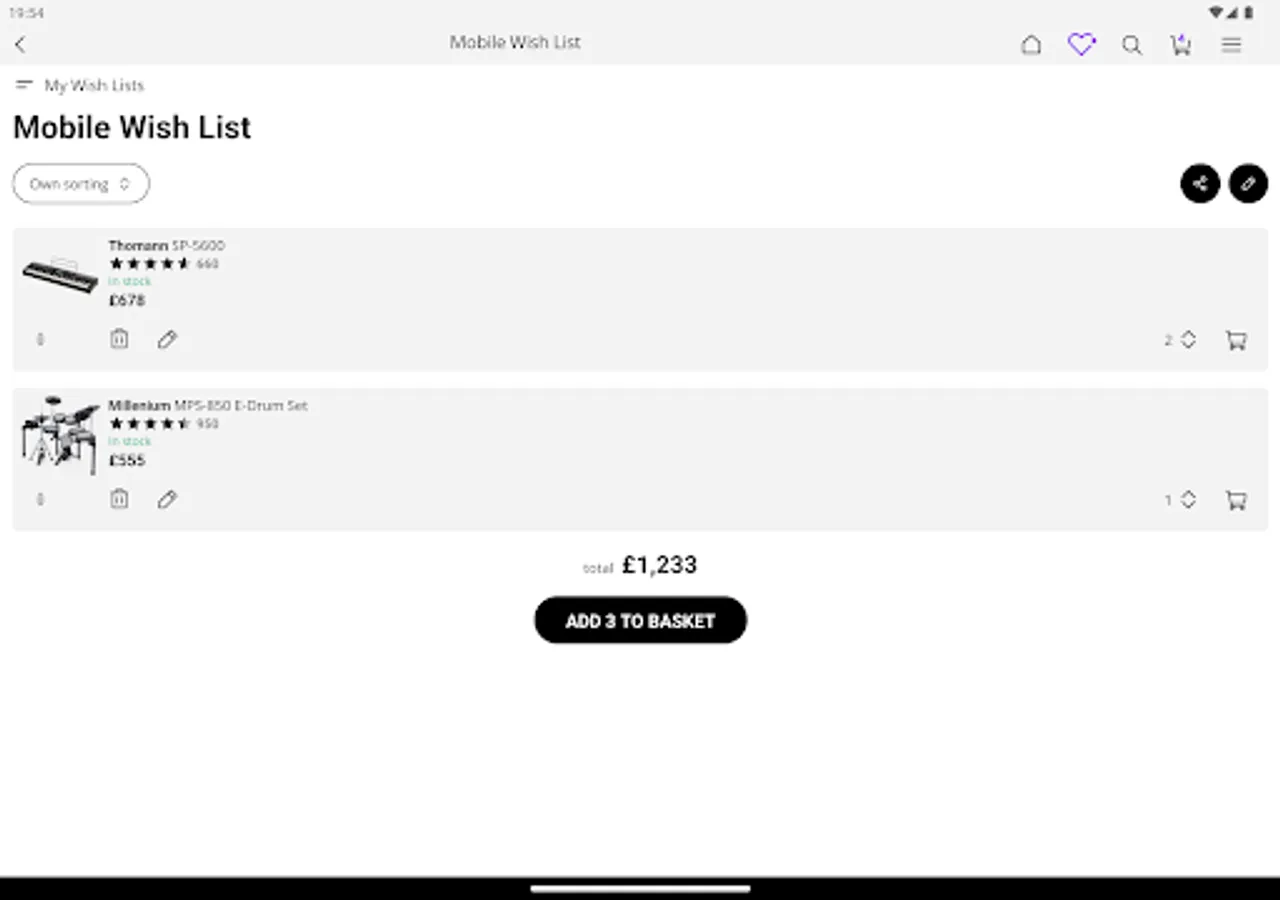
Task: Delete Thomann SP-5600 from wish list
Action: click(119, 339)
